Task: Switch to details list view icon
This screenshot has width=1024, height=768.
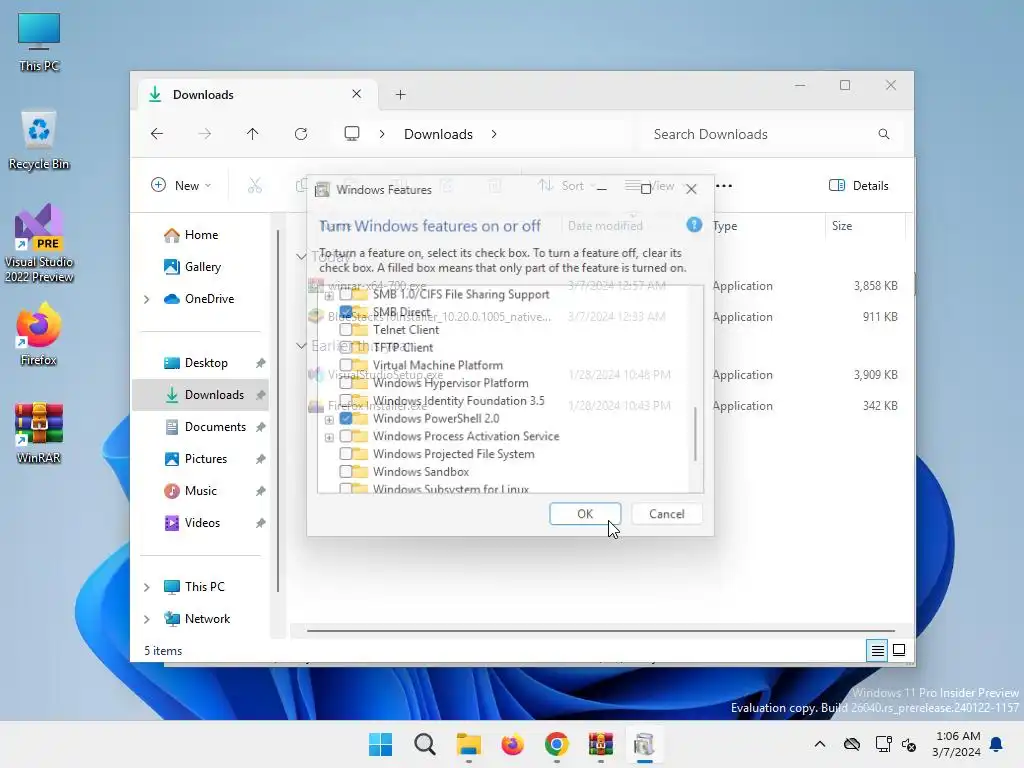Action: [878, 650]
